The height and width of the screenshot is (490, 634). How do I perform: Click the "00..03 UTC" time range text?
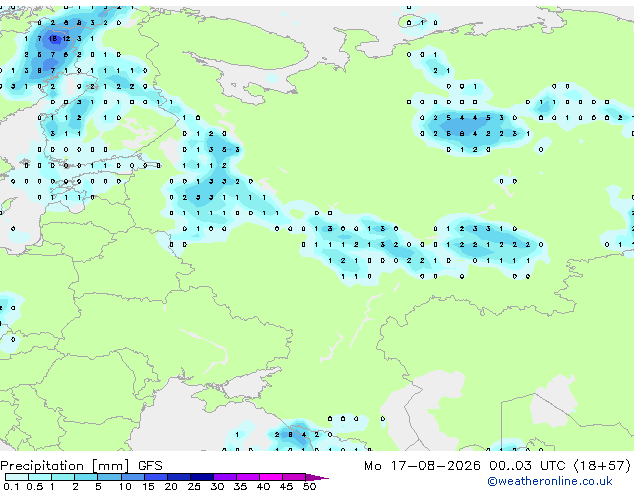point(527,466)
